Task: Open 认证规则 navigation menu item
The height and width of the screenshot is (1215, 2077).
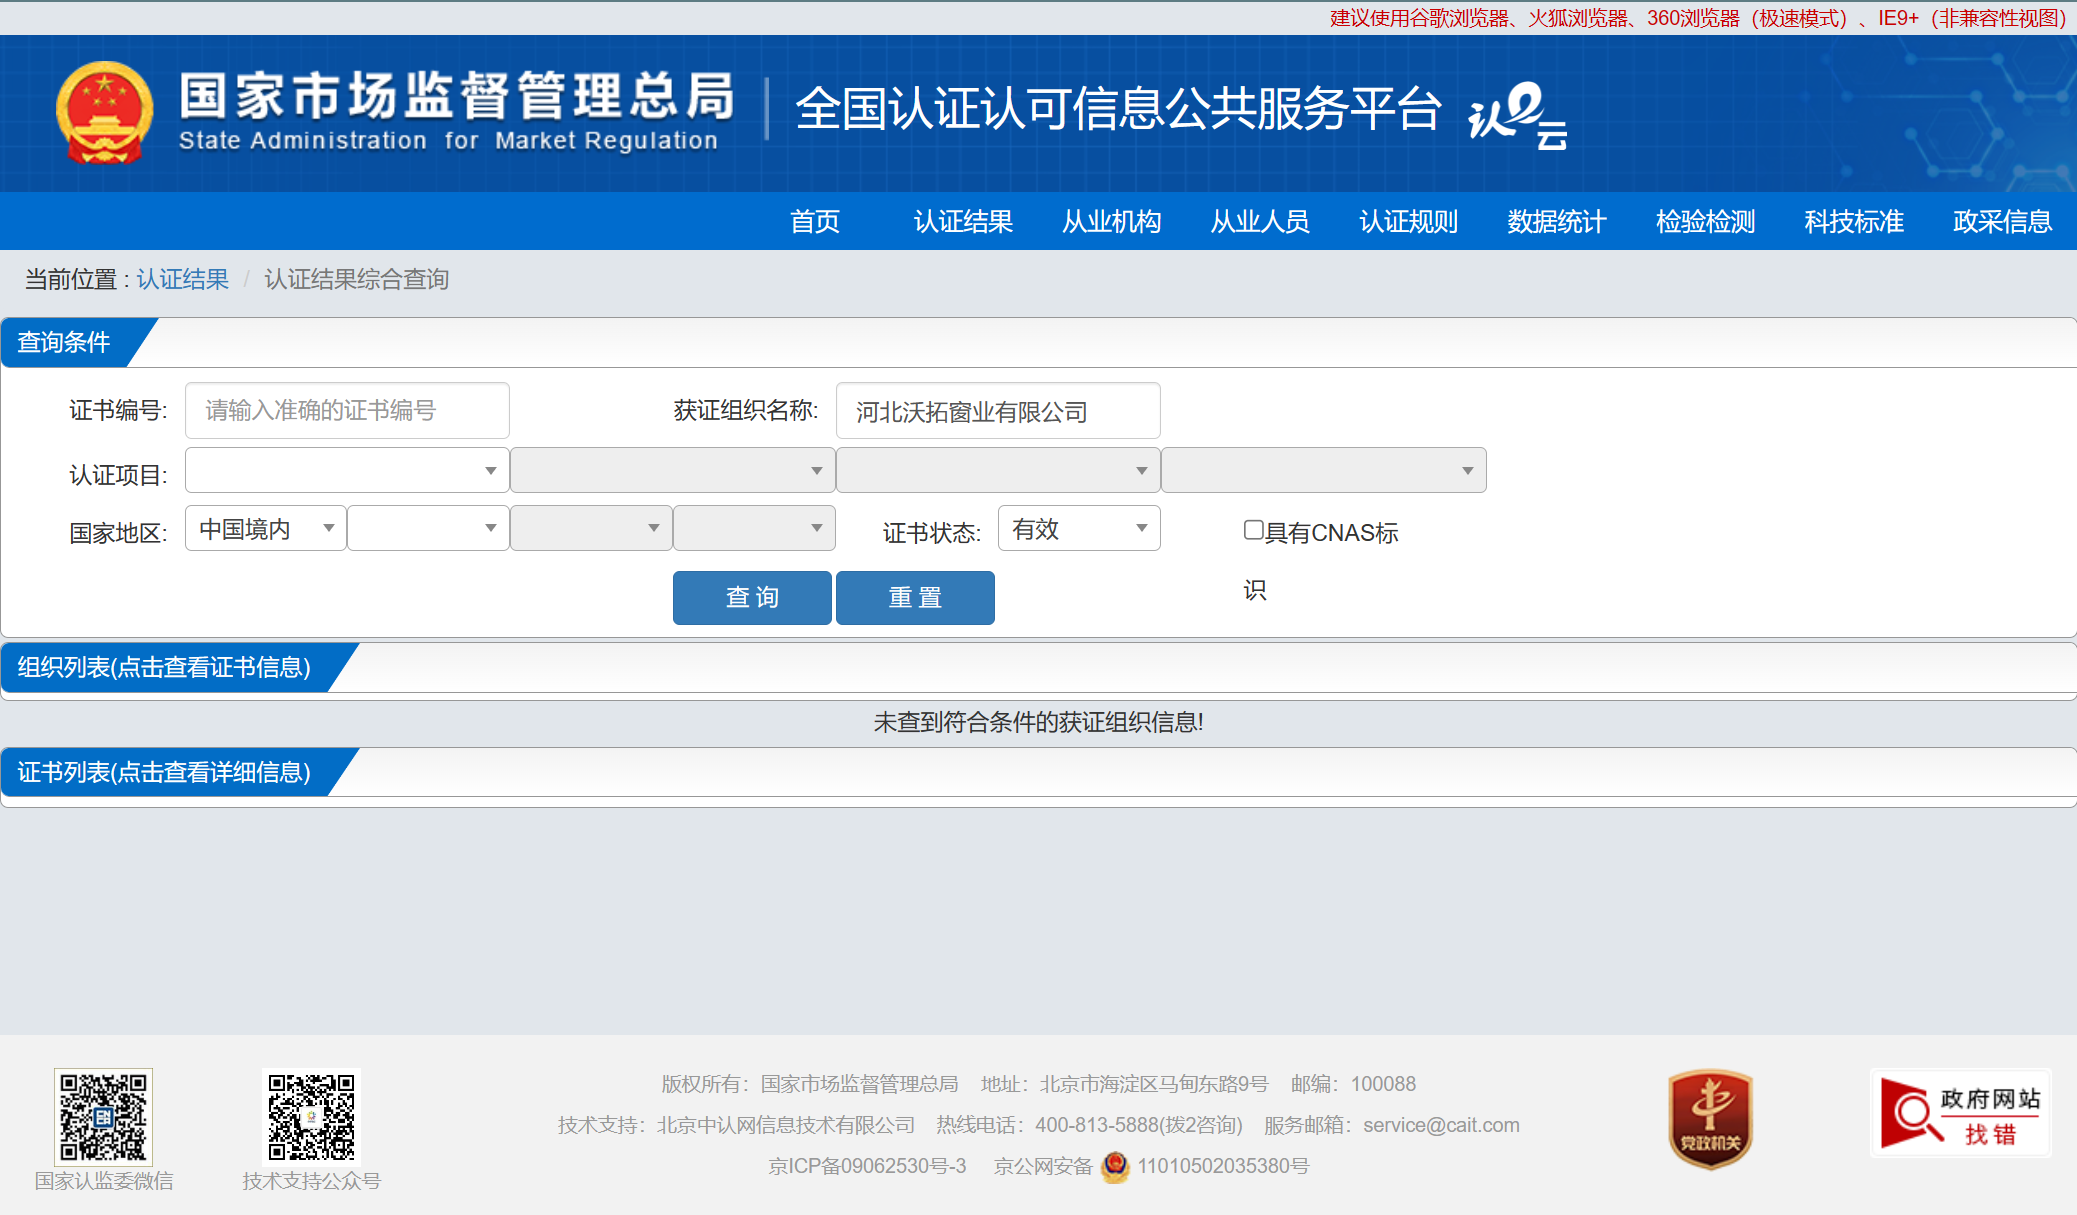Action: point(1409,221)
